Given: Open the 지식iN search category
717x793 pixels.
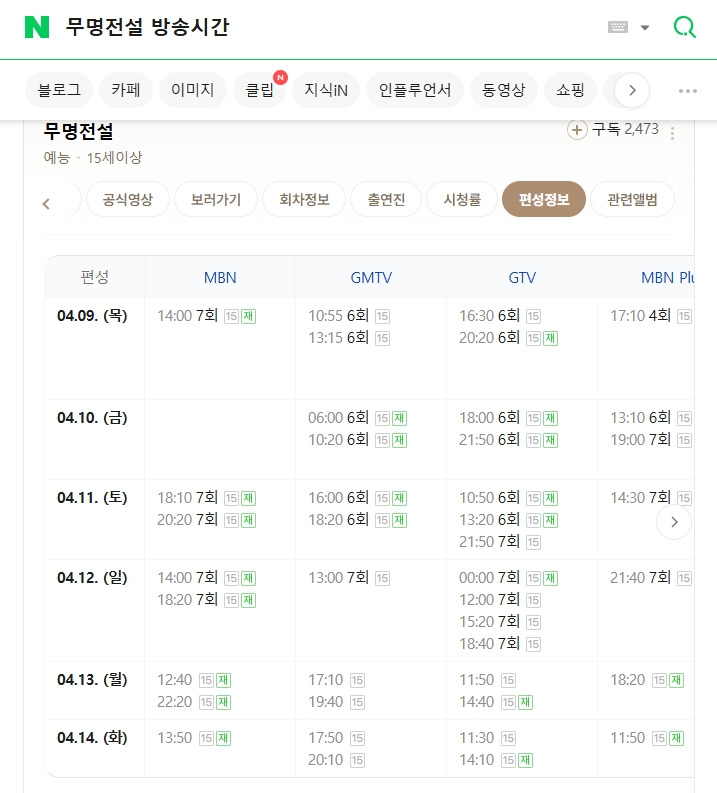Looking at the screenshot, I should point(326,90).
